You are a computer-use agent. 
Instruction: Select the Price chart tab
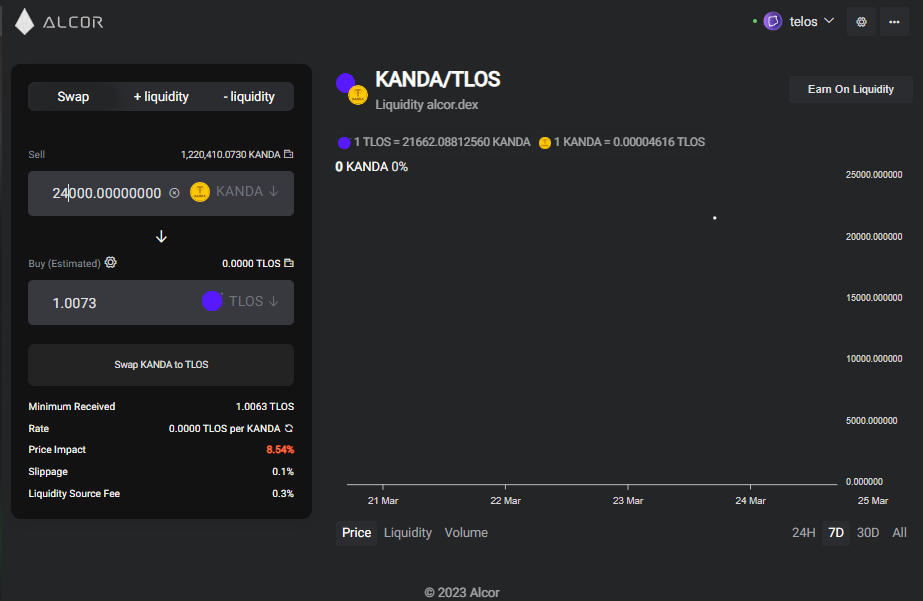[x=357, y=533]
